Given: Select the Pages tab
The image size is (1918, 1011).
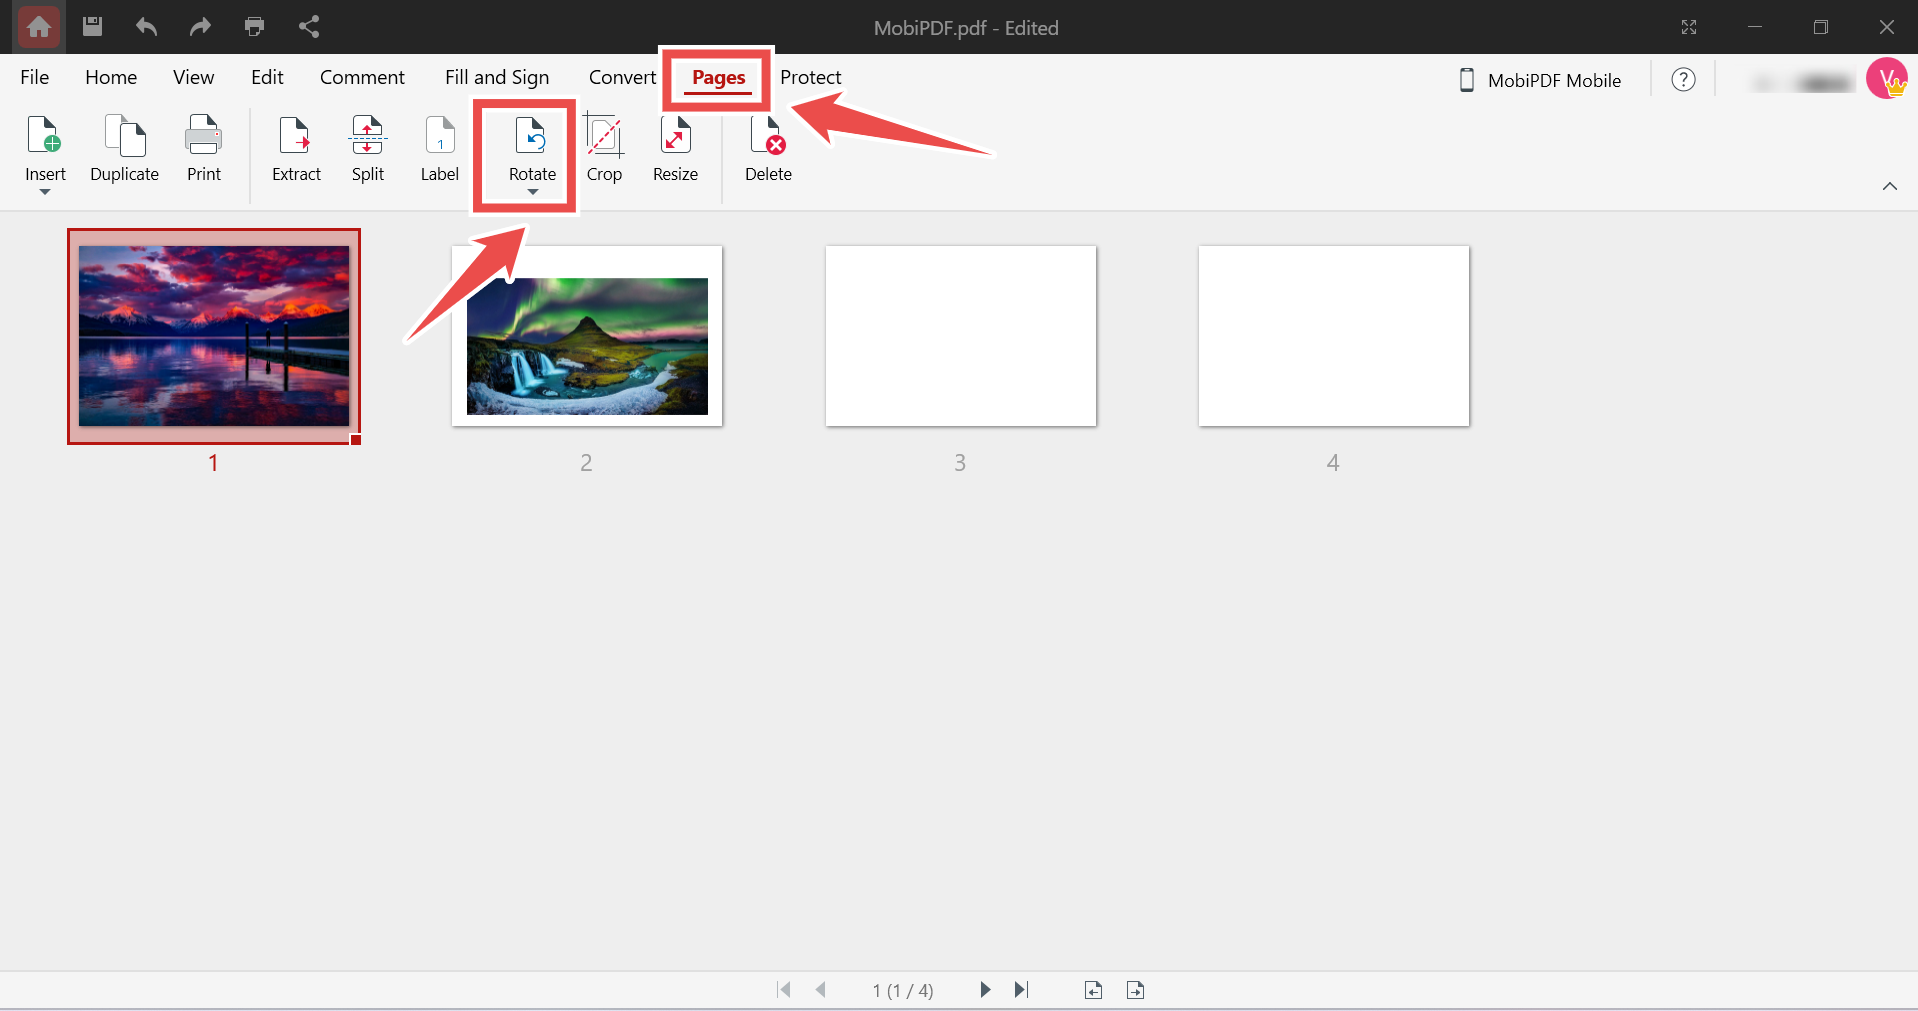Looking at the screenshot, I should pos(719,77).
